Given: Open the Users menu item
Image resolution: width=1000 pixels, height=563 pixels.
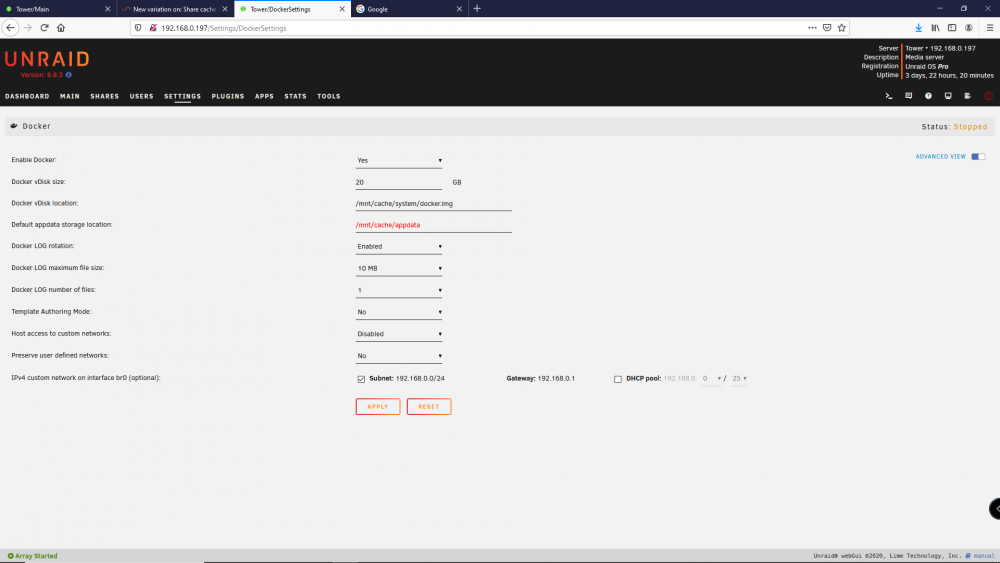Looking at the screenshot, I should (x=142, y=96).
